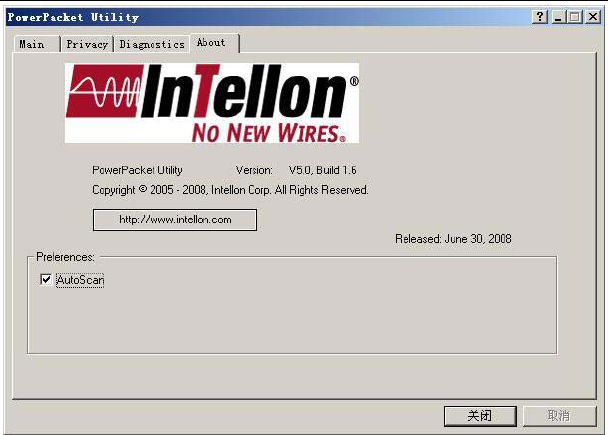Click the greyed-out 取消 (cancel) button
This screenshot has height=435, width=608.
point(559,416)
